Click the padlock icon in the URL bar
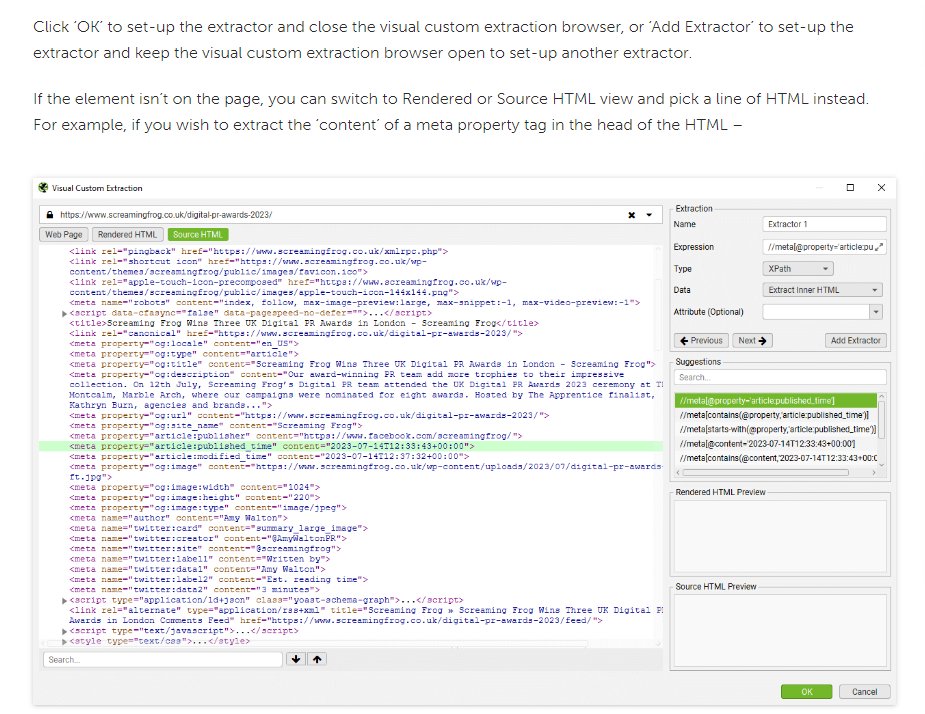 coord(50,215)
